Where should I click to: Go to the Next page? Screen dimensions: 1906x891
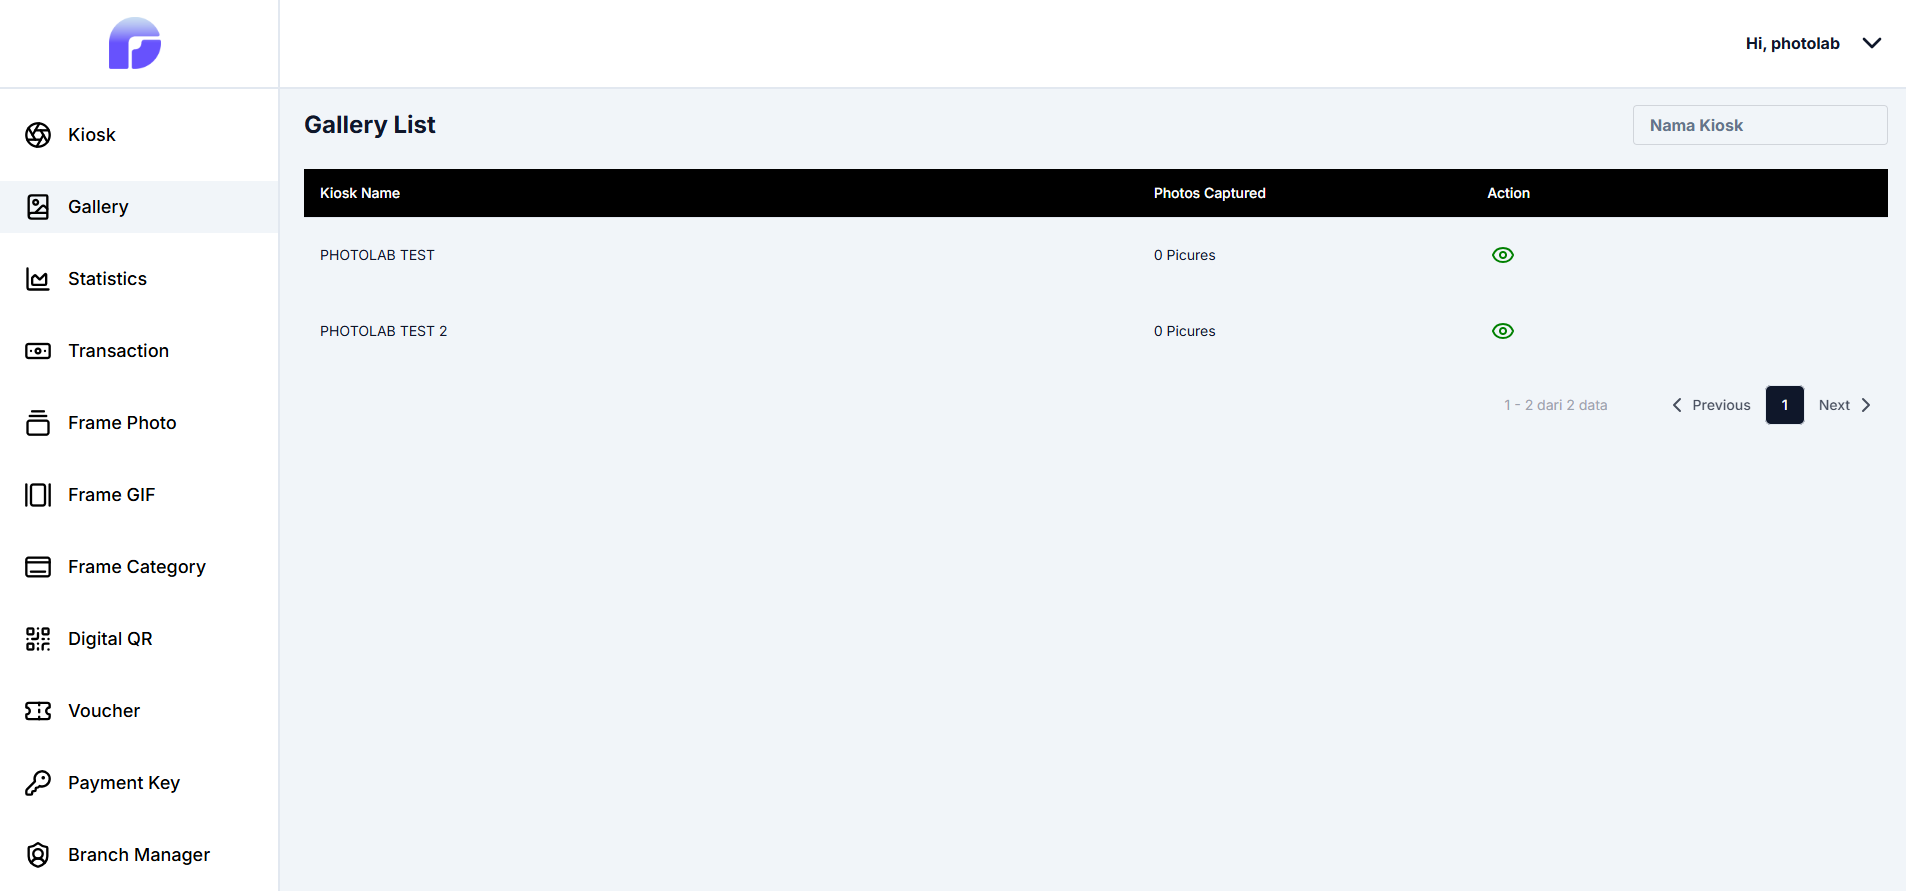(1844, 405)
